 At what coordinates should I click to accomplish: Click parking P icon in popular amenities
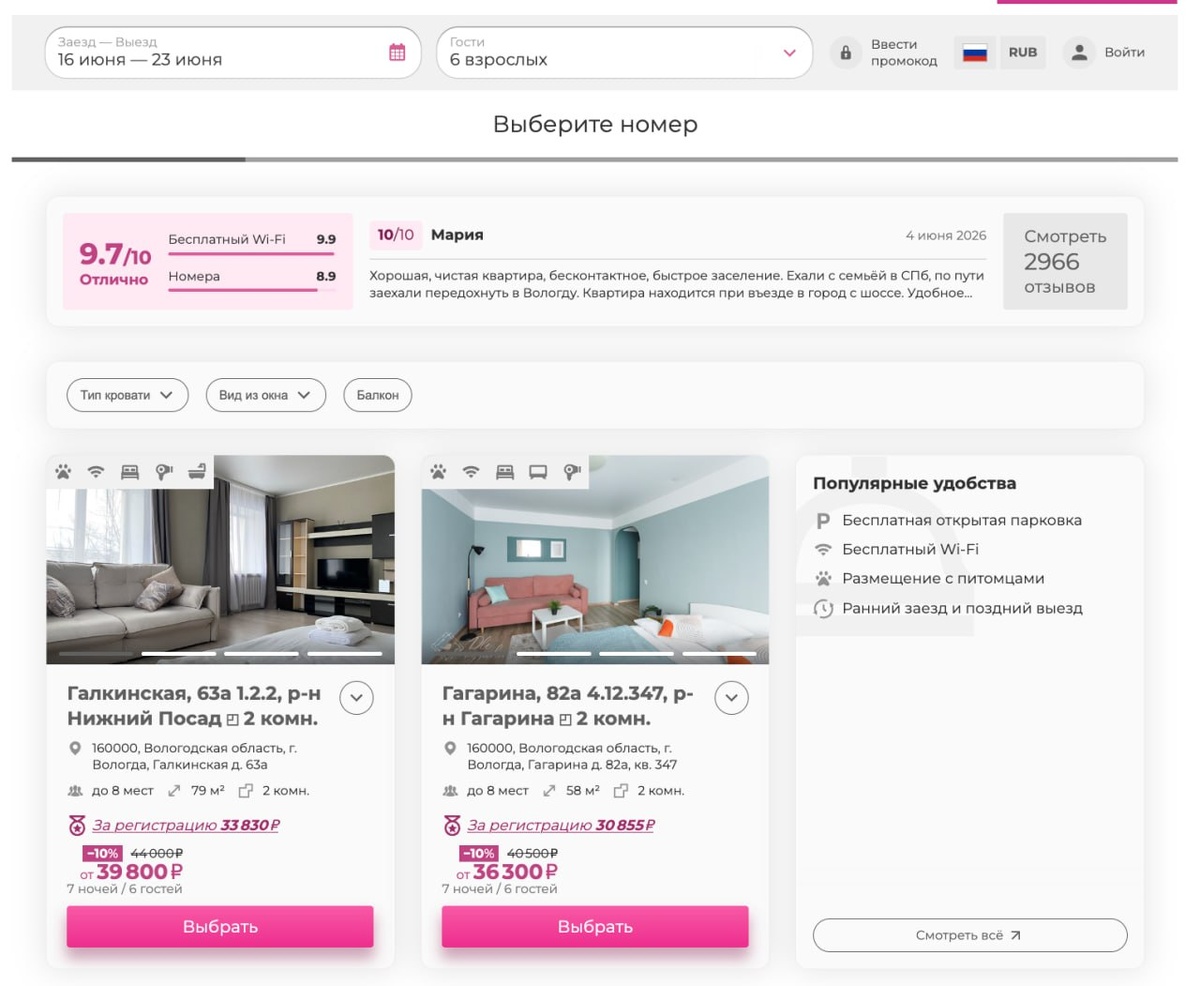pos(823,521)
